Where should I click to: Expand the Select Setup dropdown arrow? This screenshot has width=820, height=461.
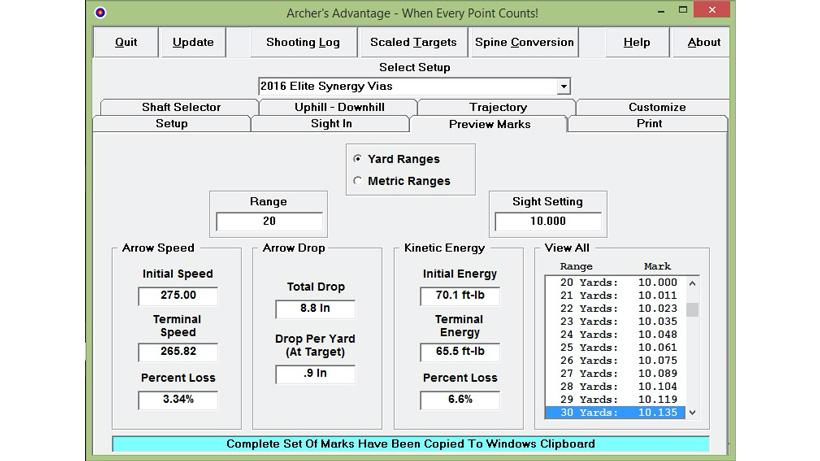(563, 86)
